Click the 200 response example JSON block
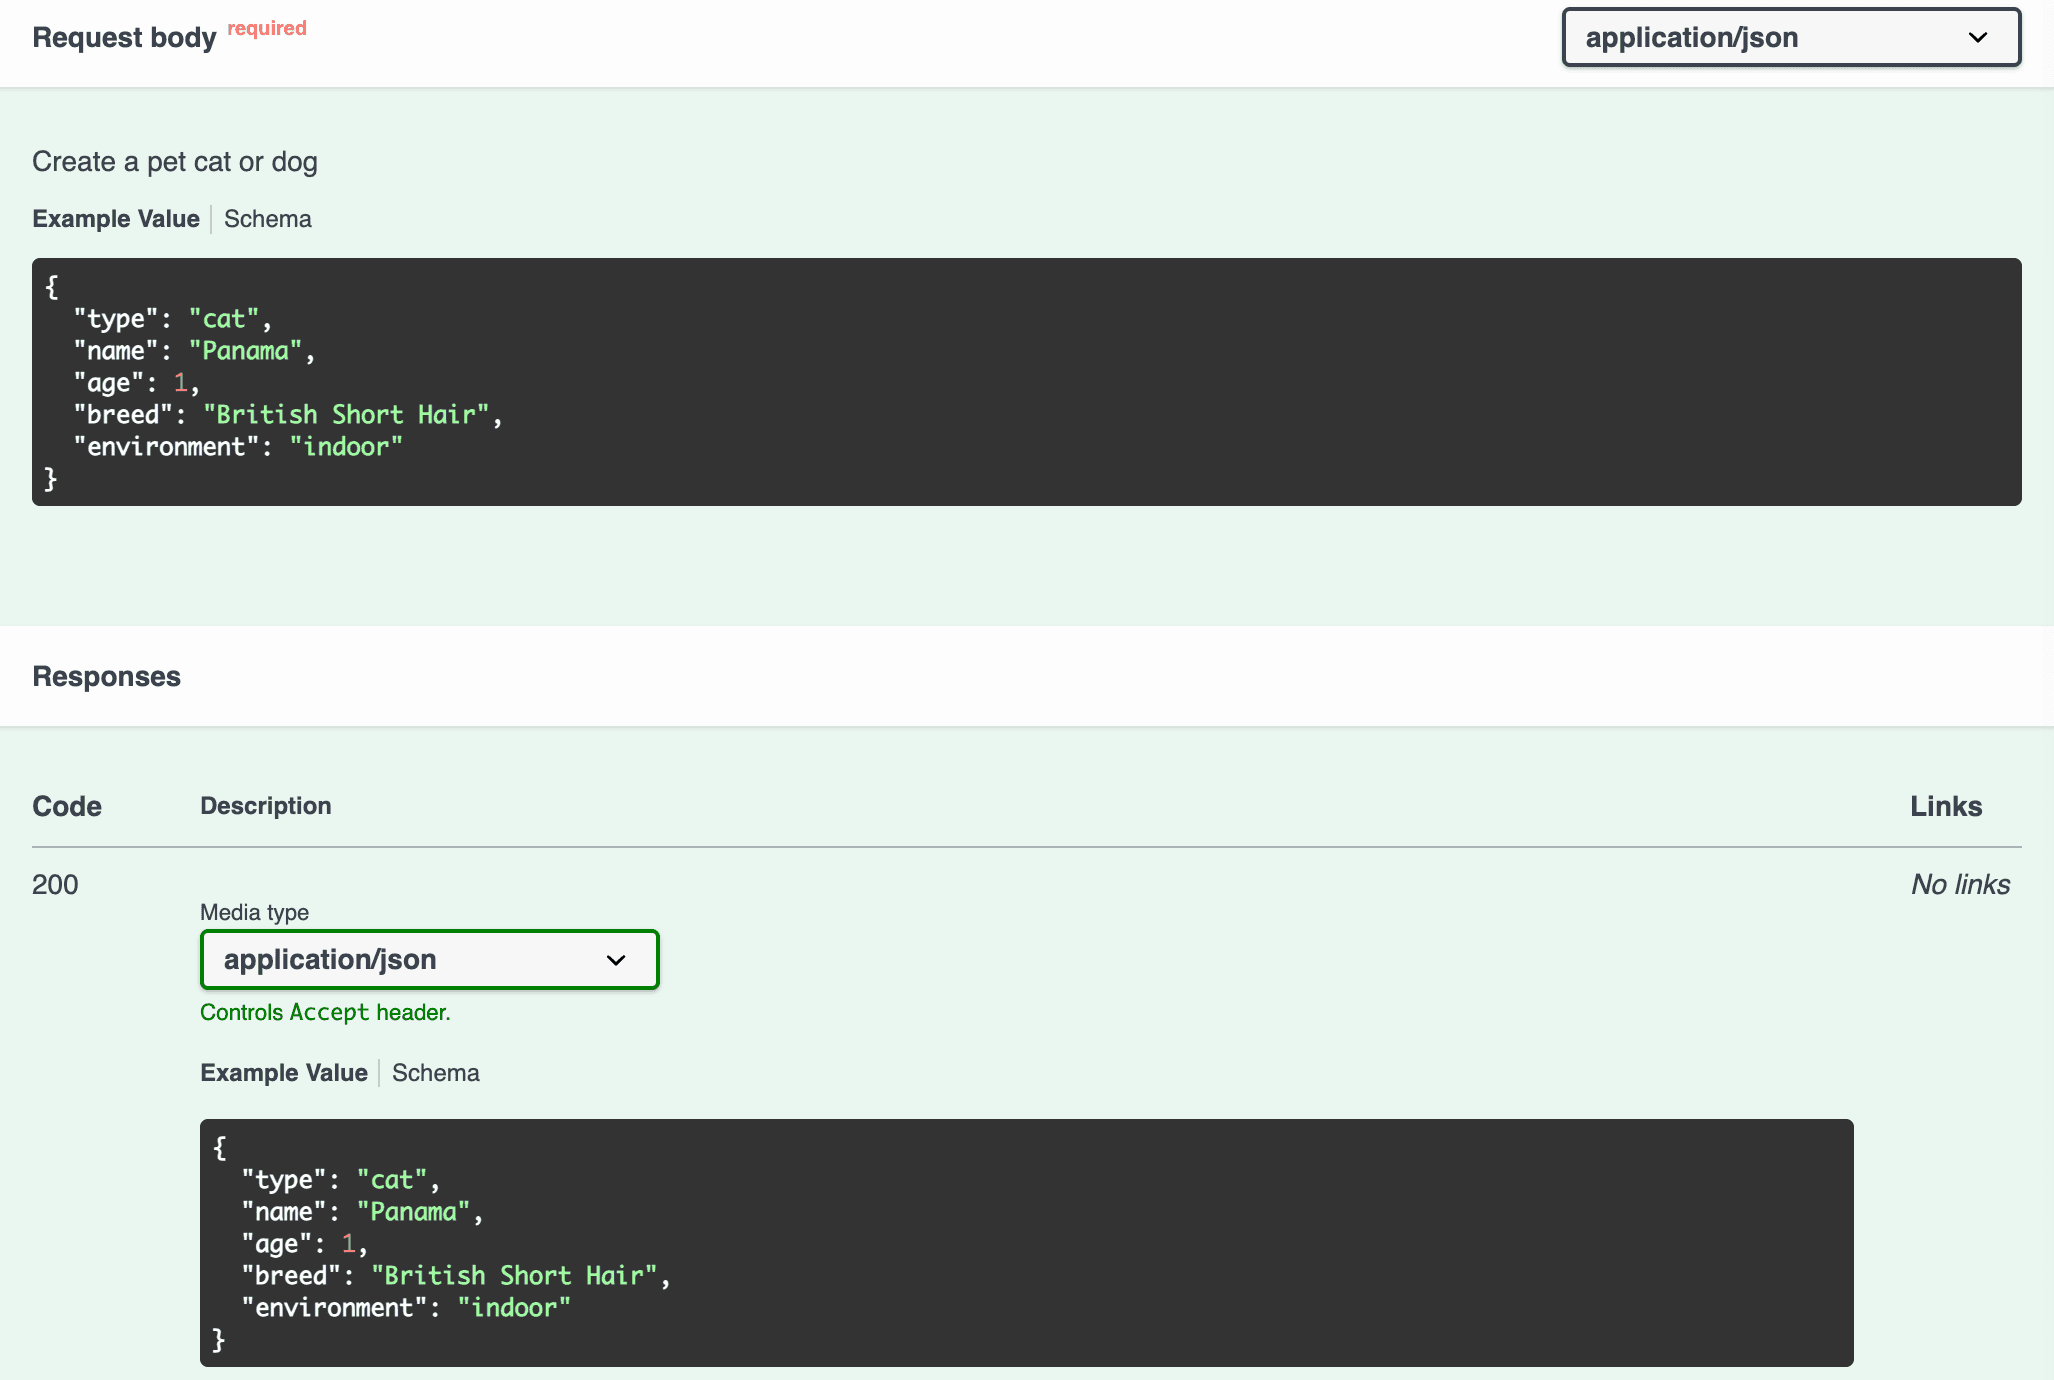 pos(1026,1243)
